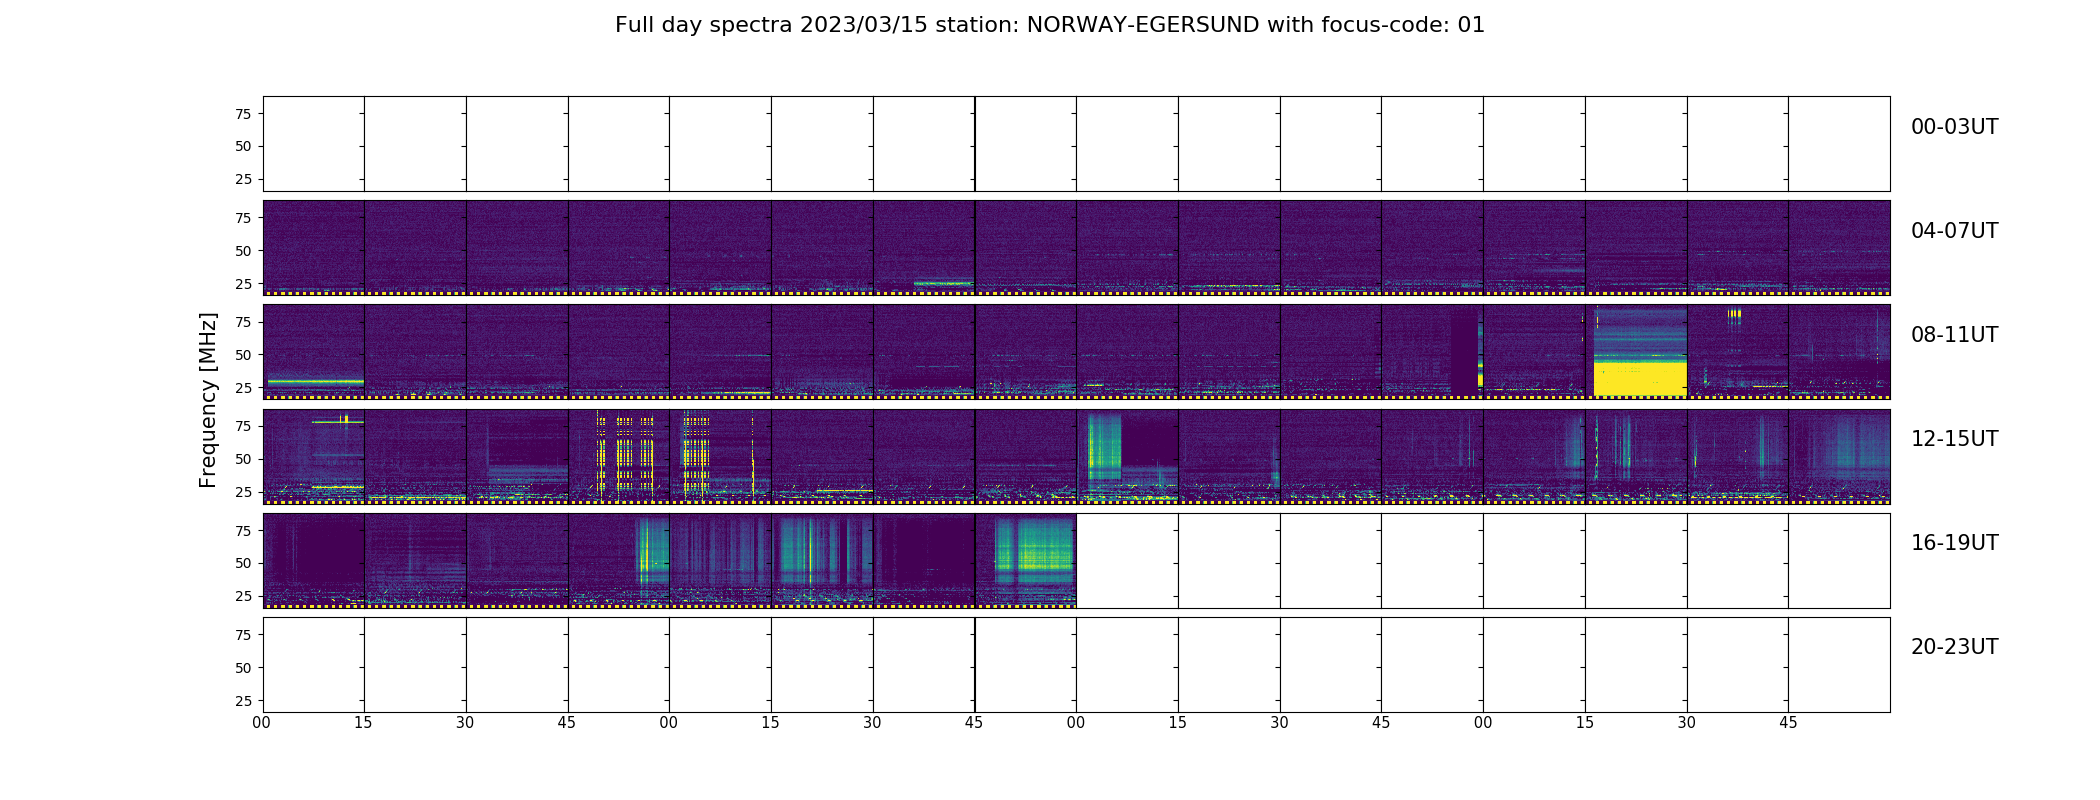This screenshot has height=800, width=2100.
Task: Select the '08-11UT' row label
Action: click(x=1954, y=335)
